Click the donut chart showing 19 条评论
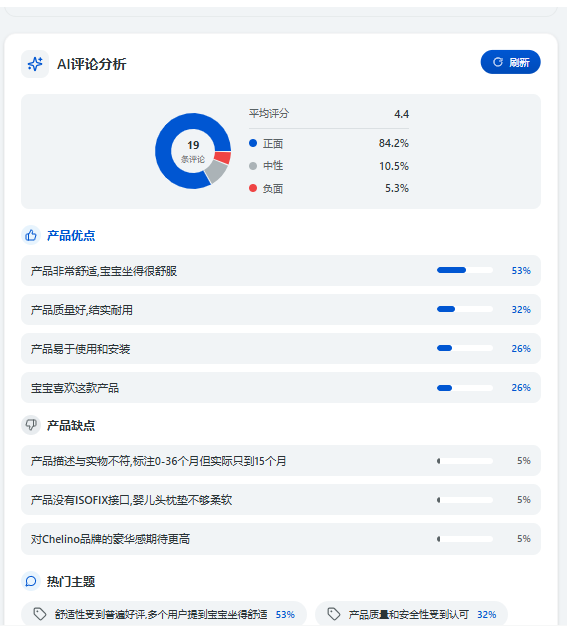 [193, 151]
